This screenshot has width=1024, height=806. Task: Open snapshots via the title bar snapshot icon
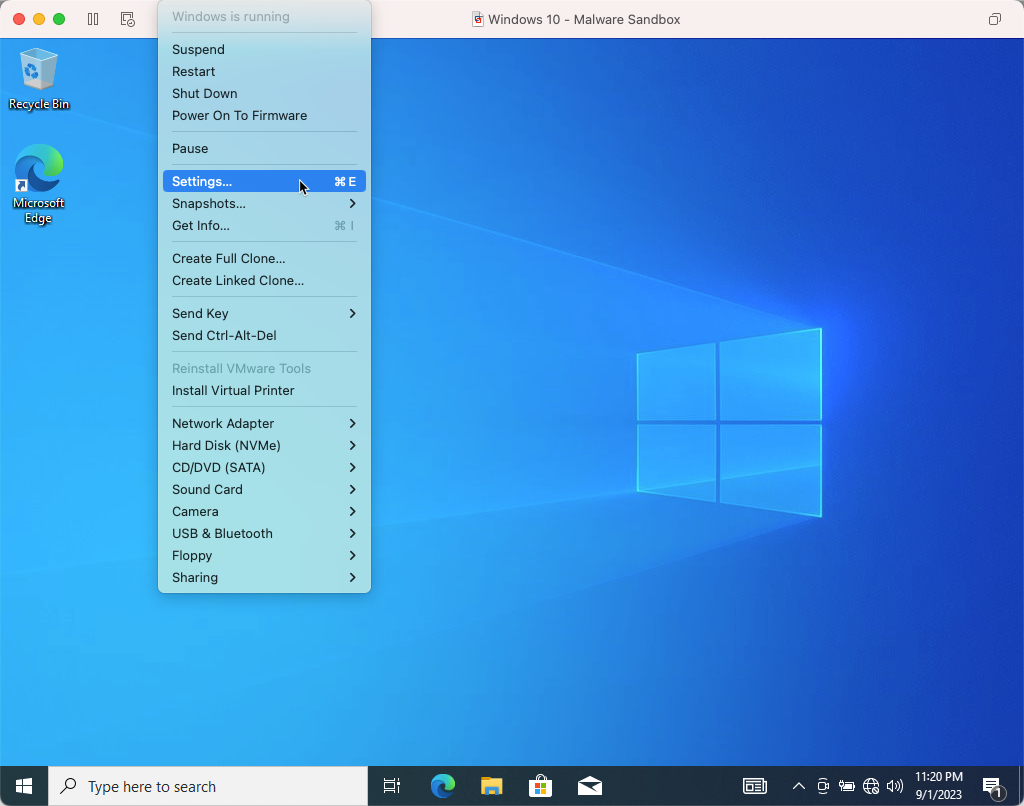pos(128,18)
